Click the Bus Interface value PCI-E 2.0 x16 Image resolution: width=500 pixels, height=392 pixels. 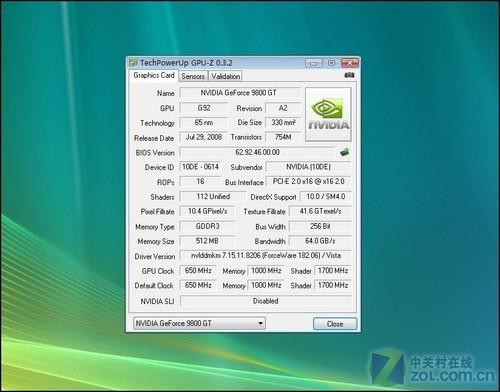308,182
